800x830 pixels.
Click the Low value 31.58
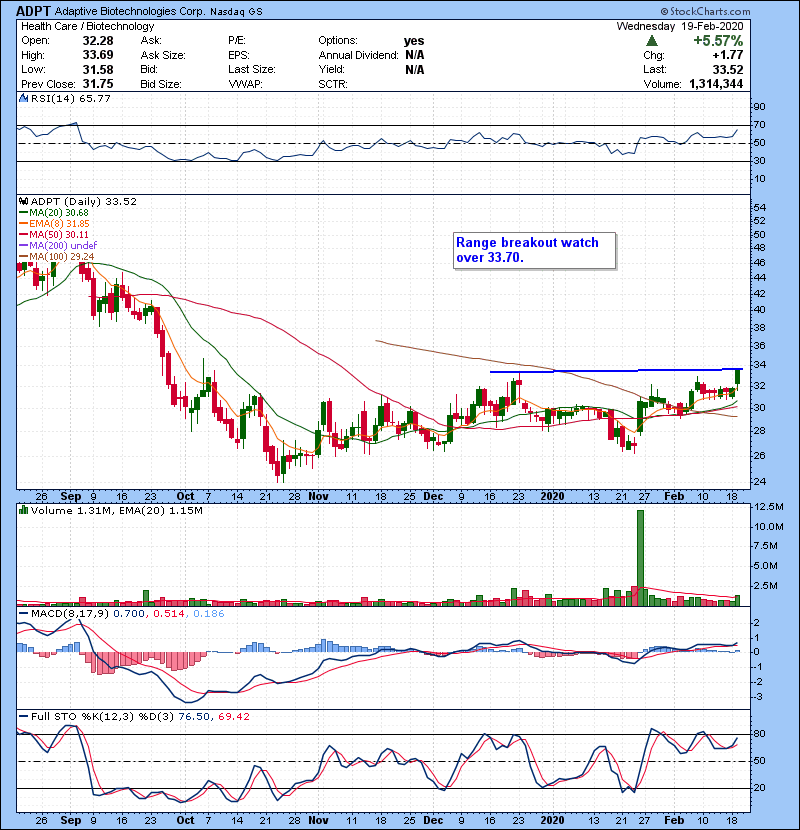point(98,69)
